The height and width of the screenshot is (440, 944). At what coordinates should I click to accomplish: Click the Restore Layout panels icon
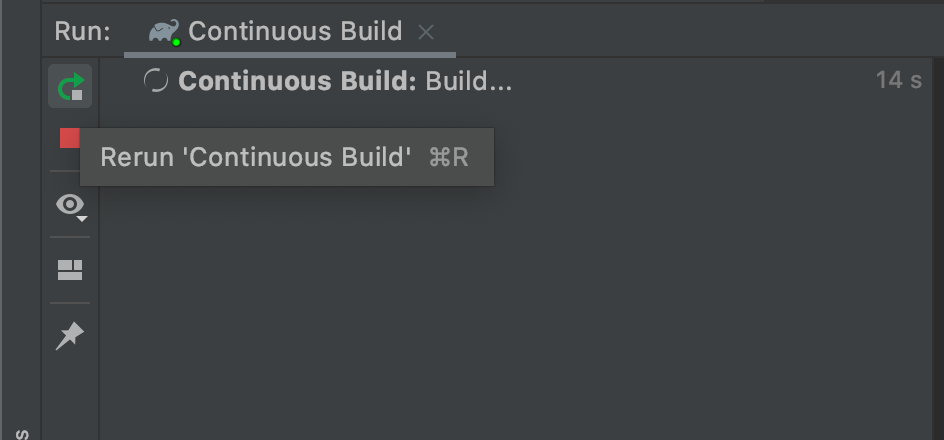[70, 270]
